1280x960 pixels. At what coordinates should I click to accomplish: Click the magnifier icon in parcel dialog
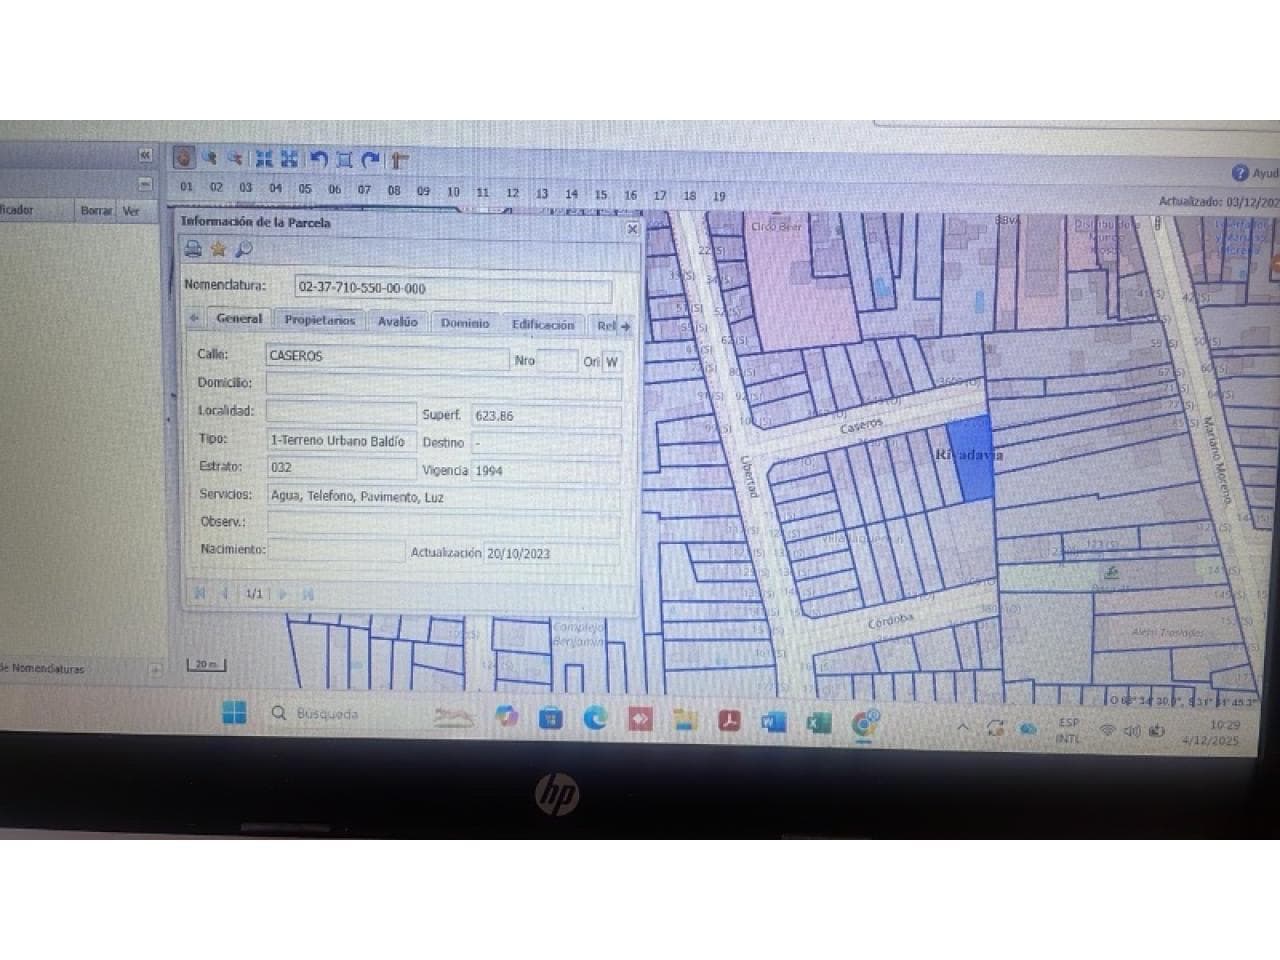243,249
